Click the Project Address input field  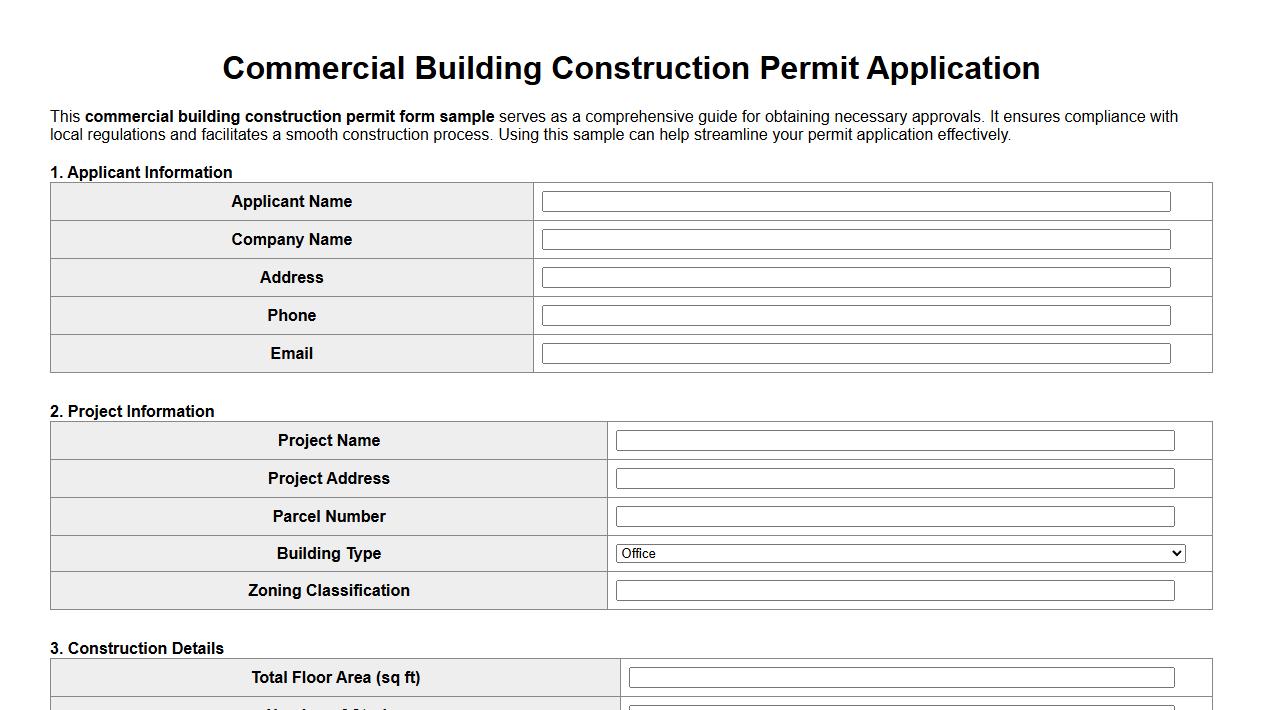point(896,478)
